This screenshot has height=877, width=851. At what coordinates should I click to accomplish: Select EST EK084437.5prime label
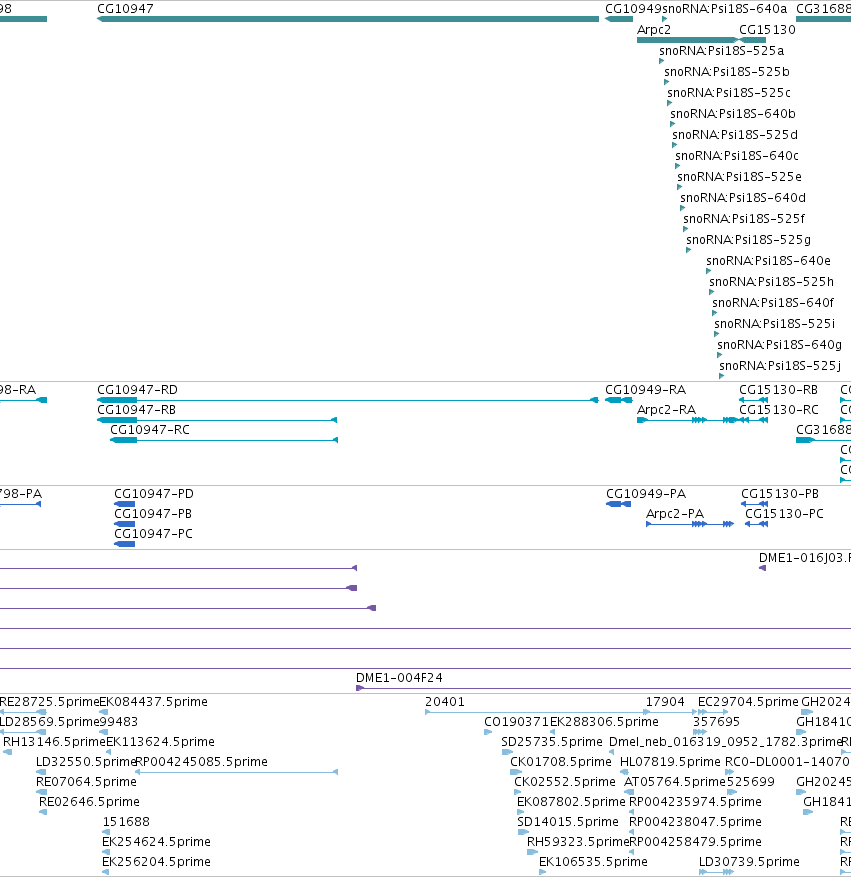tap(153, 702)
